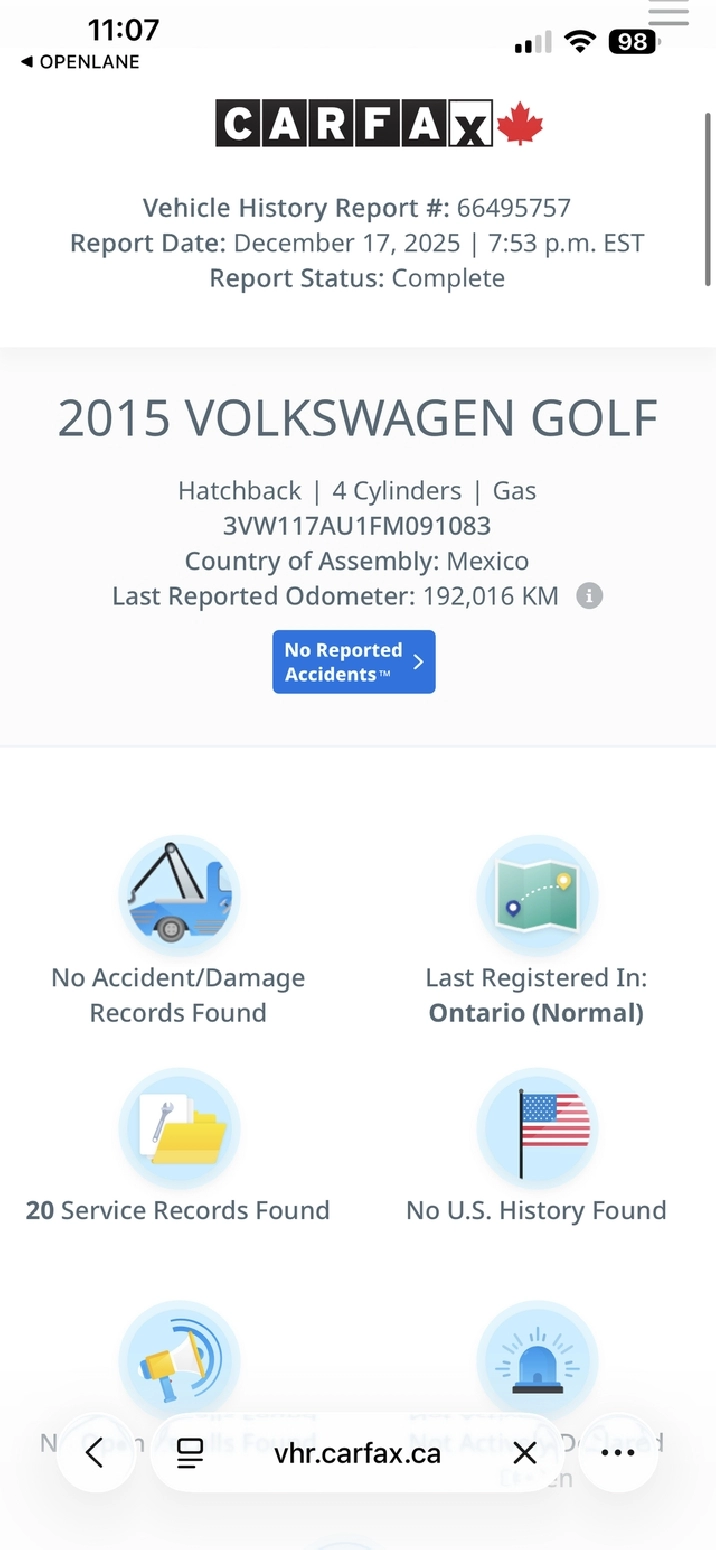This screenshot has height=1550, width=716.
Task: Tap the map registration location icon
Action: (537, 895)
